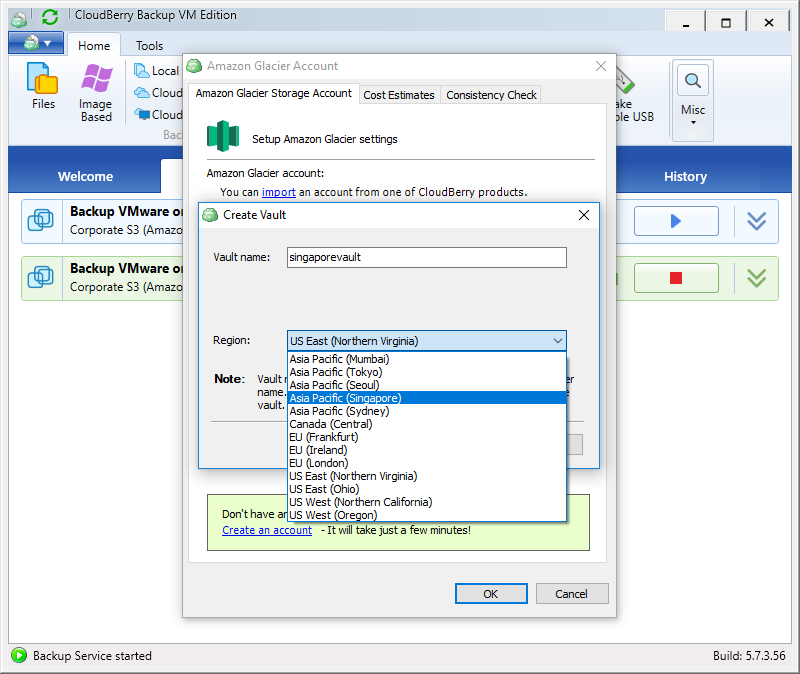Click Cancel in Amazon Glacier Account dialog
The height and width of the screenshot is (674, 800).
coord(571,594)
